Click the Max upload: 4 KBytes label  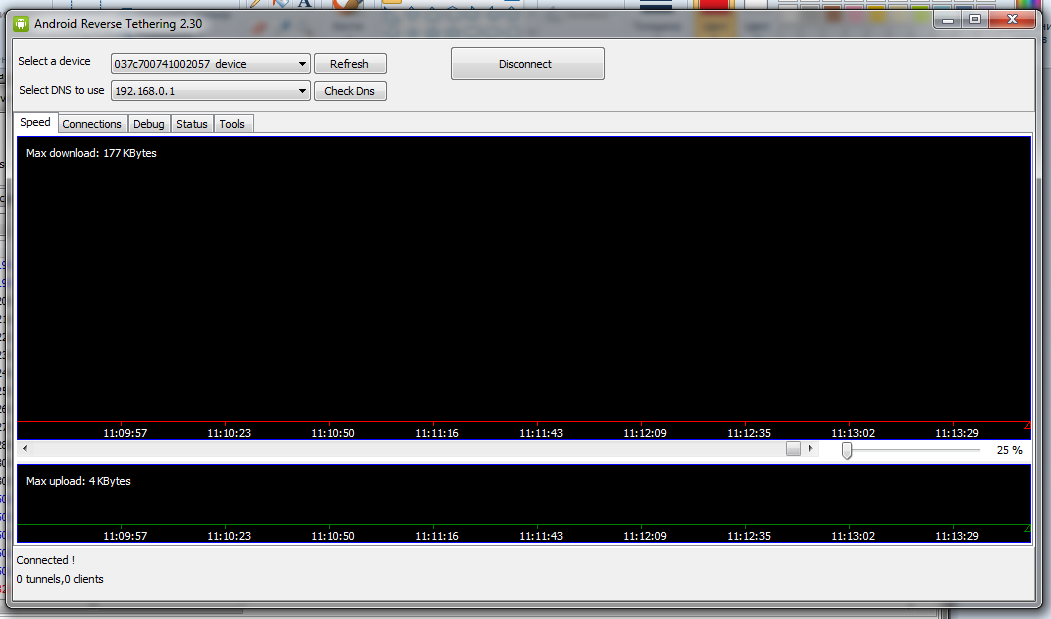tap(78, 481)
